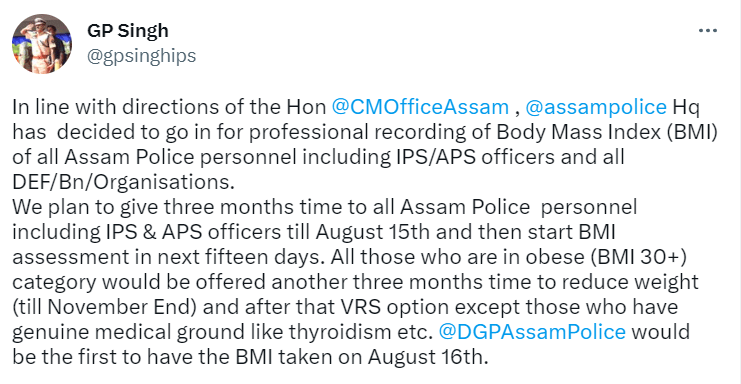
Task: Open the @CMOfficeAssam mention
Action: pyautogui.click(x=420, y=107)
